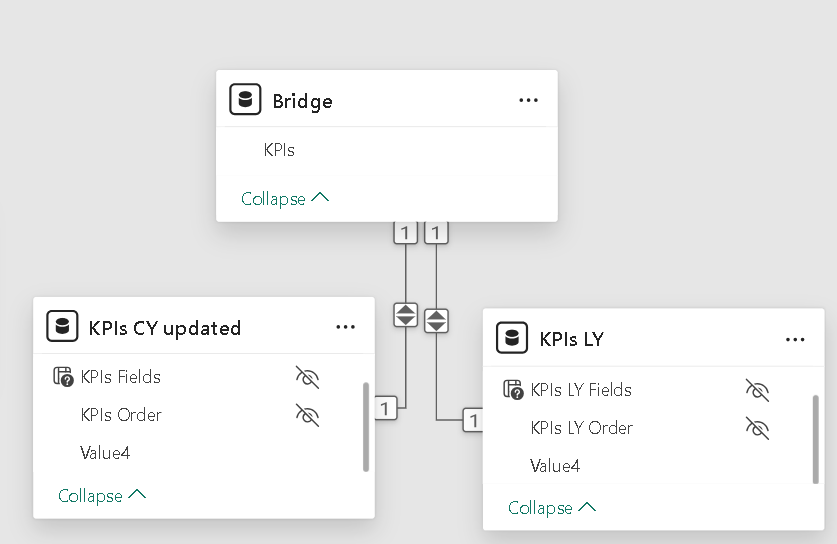Toggle visibility of KPIs Fields column
The image size is (837, 544).
(307, 377)
